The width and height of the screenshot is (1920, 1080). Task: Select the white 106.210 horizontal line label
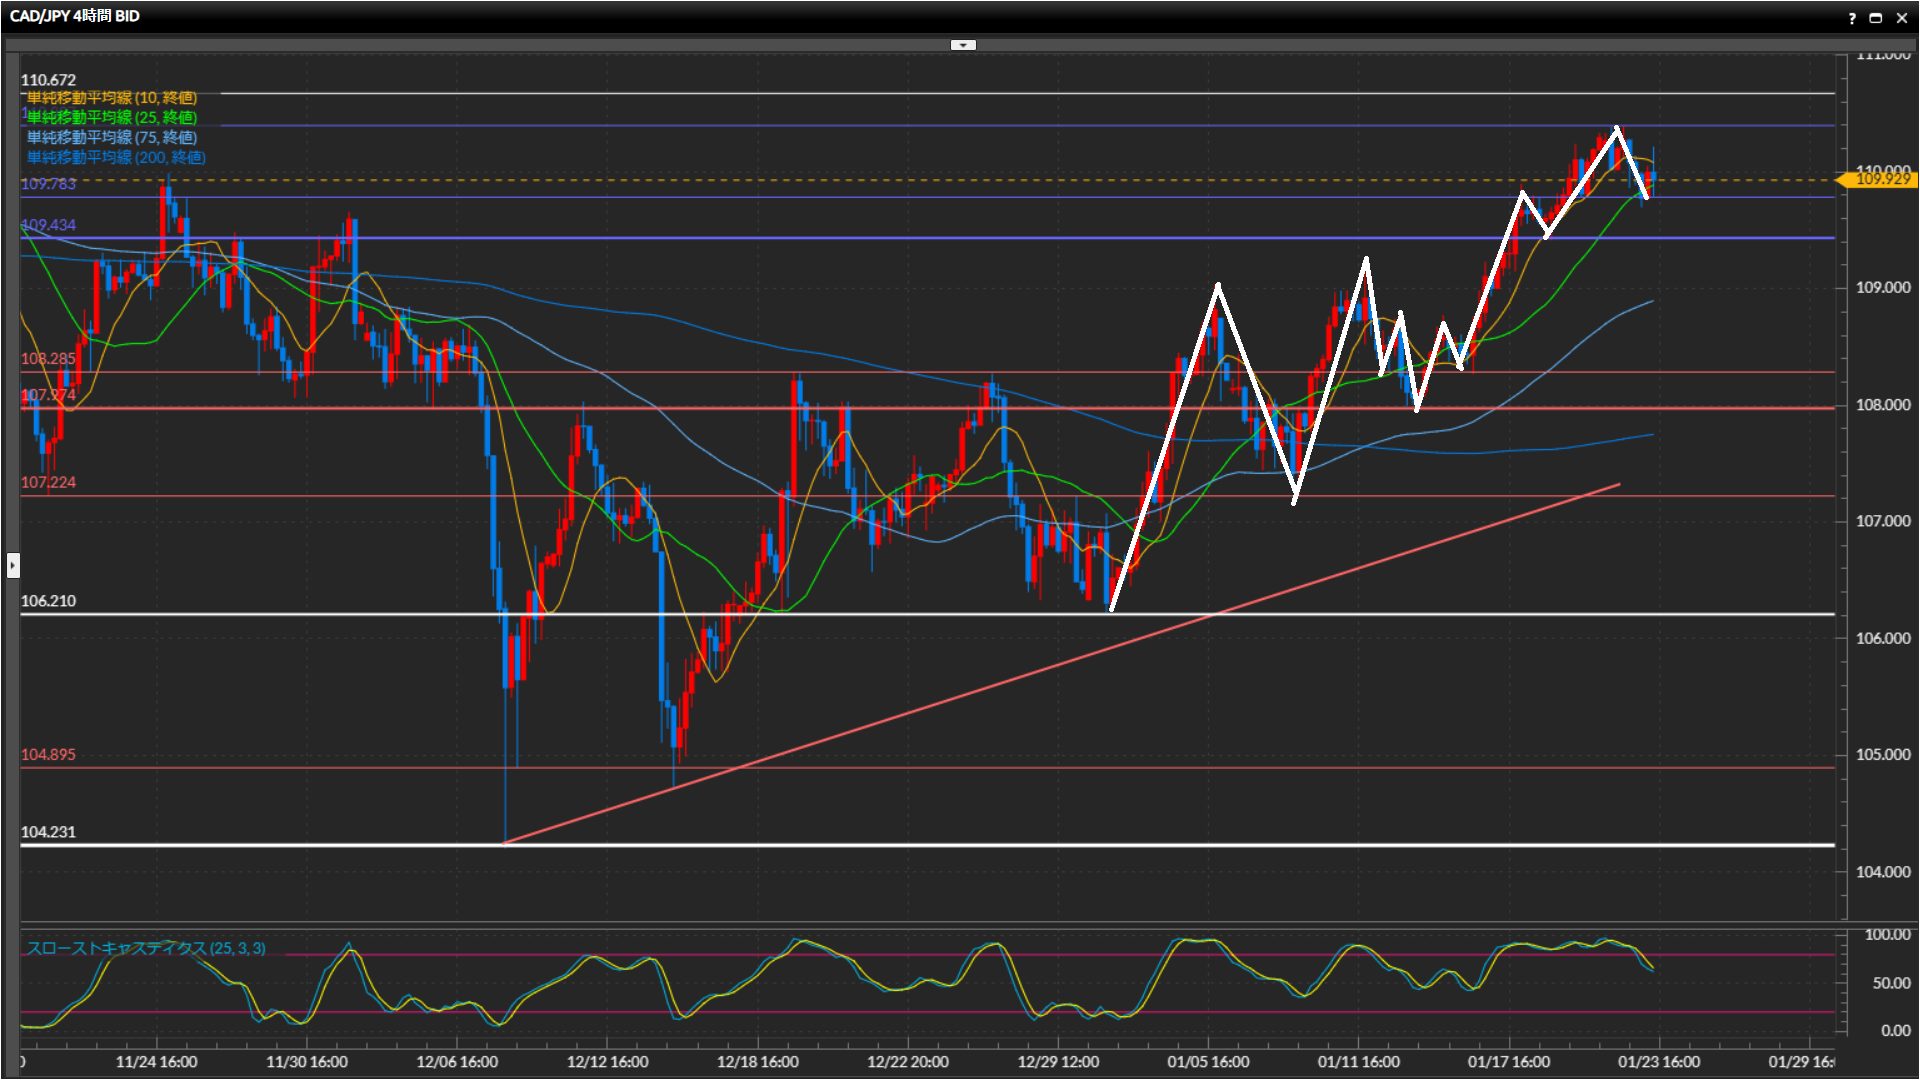(48, 601)
